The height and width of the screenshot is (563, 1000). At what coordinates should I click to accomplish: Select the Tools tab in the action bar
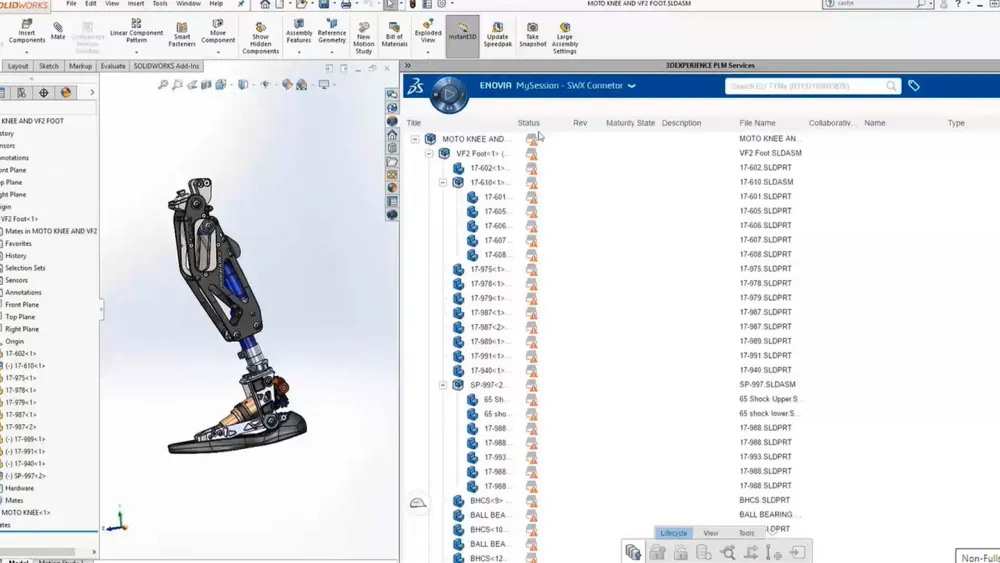click(746, 532)
